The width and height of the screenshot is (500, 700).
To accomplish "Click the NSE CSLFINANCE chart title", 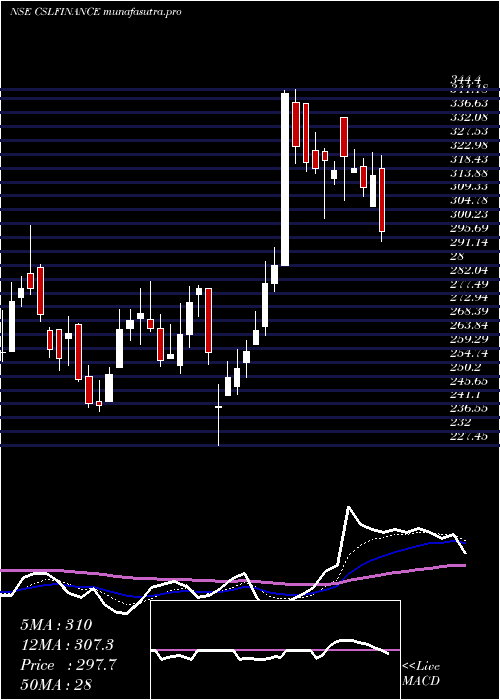I will 96,12.
